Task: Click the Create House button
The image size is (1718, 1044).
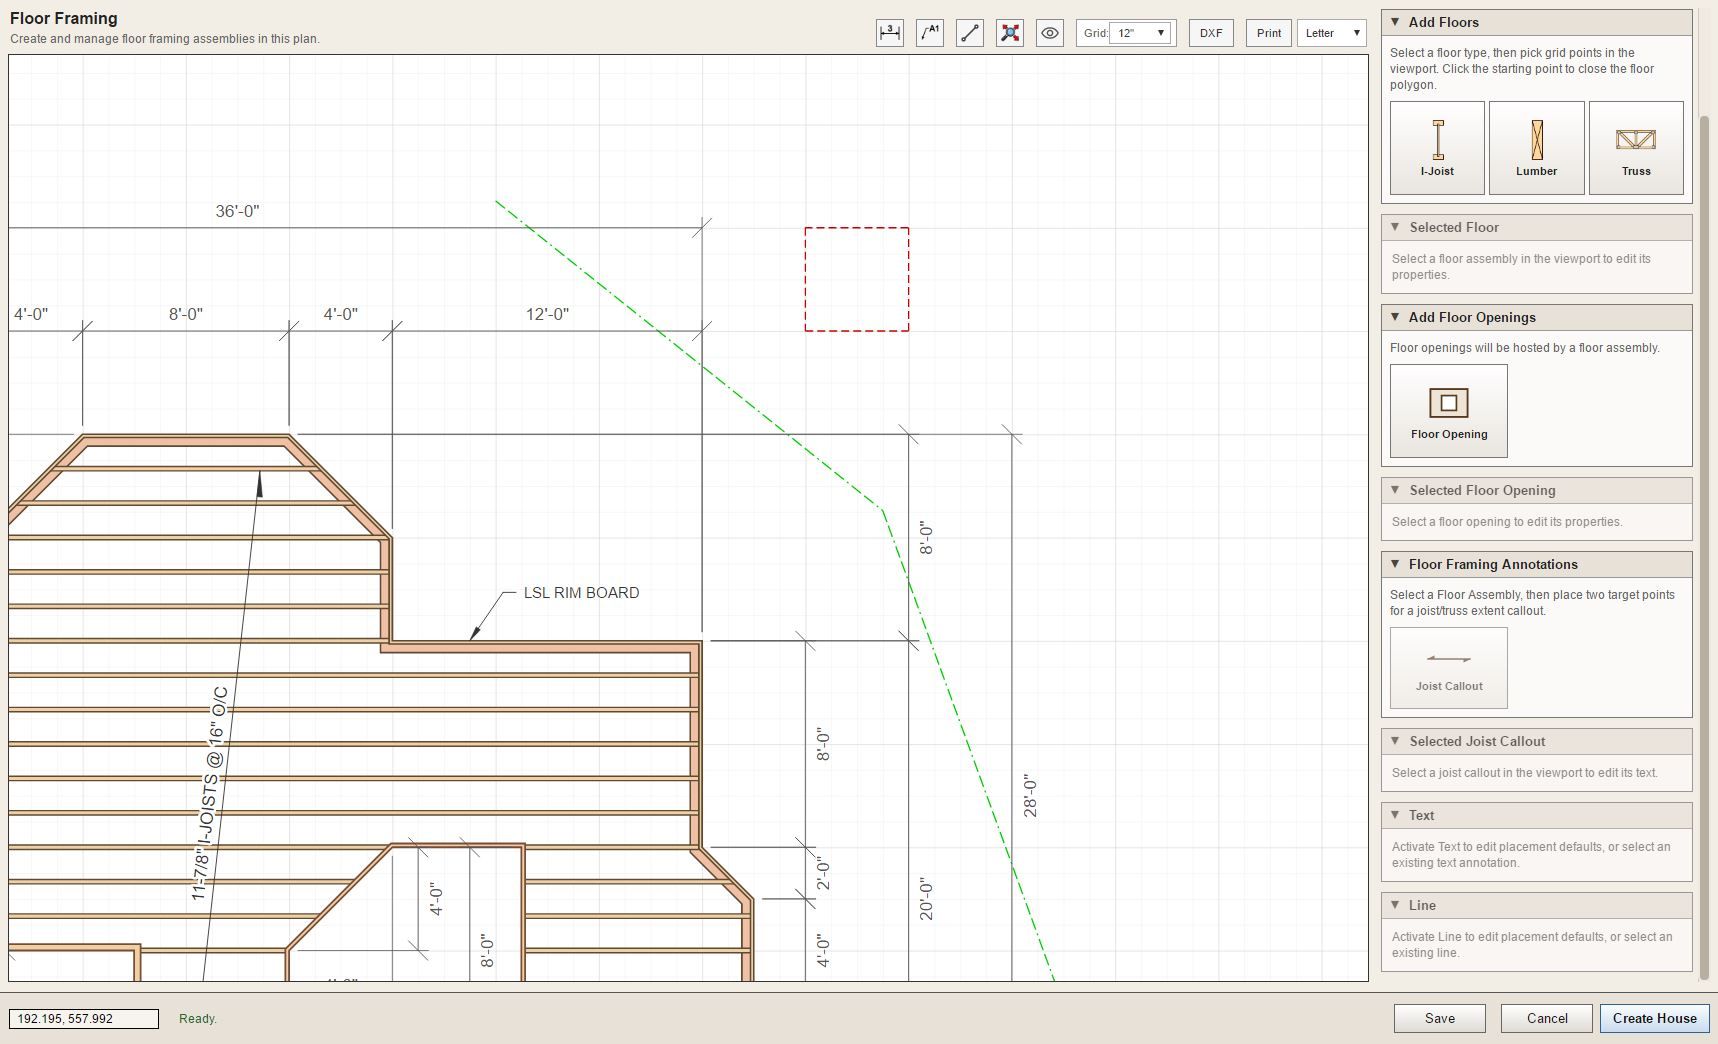Action: [1655, 1018]
